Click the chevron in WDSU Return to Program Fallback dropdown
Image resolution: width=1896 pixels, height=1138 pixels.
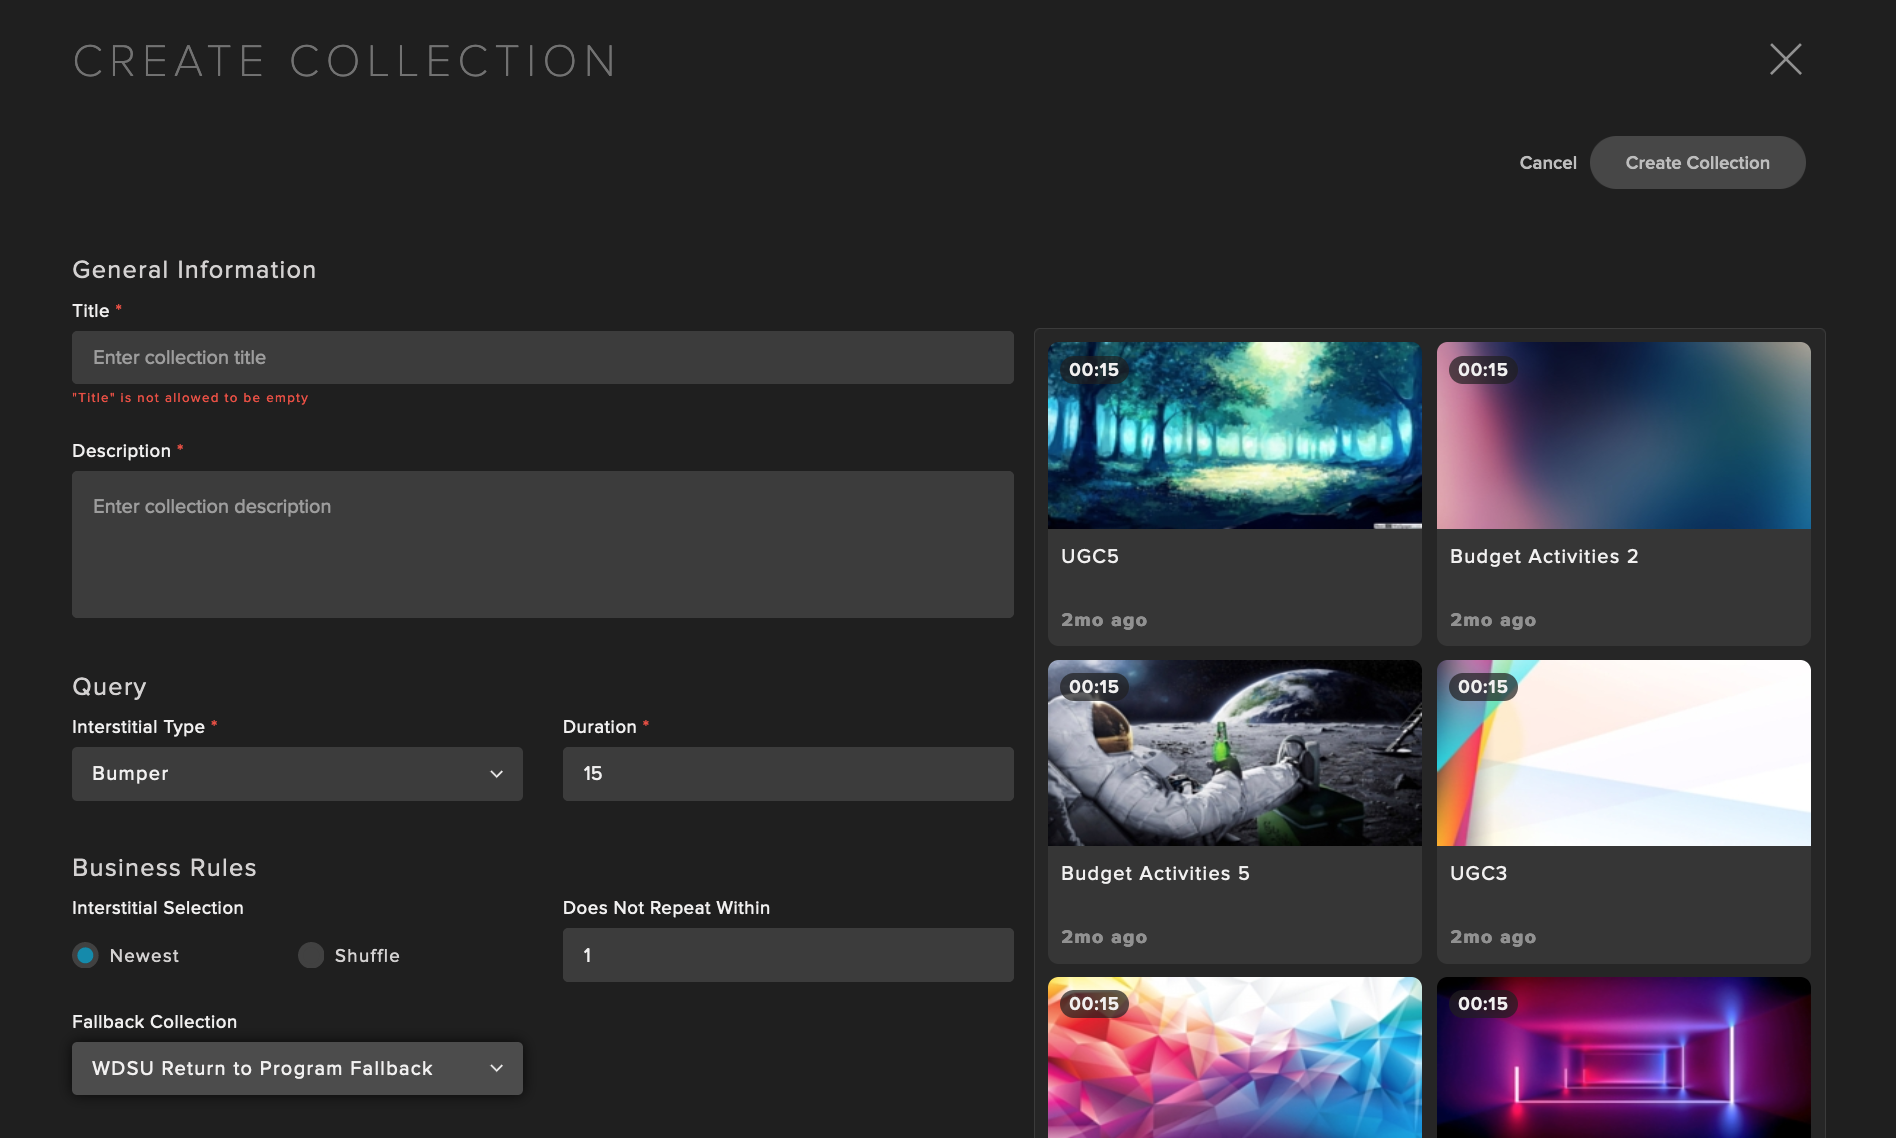pyautogui.click(x=496, y=1068)
